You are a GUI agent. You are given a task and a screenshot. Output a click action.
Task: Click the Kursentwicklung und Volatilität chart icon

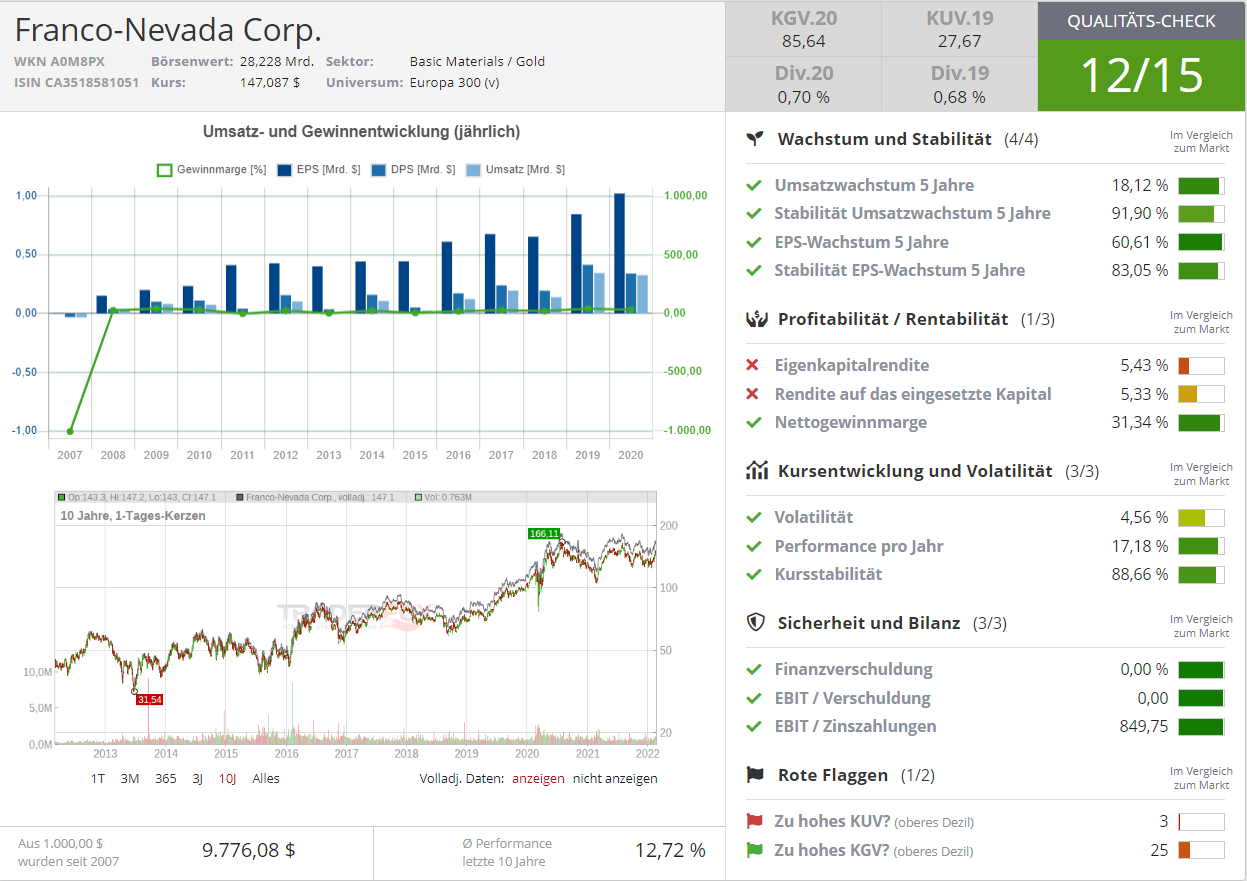[x=756, y=471]
